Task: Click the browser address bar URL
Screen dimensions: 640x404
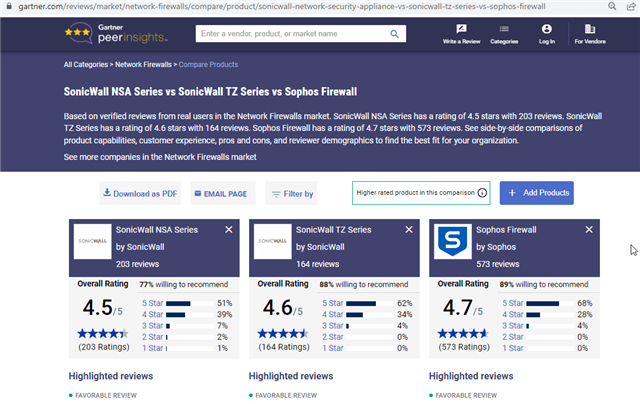Action: [x=282, y=7]
